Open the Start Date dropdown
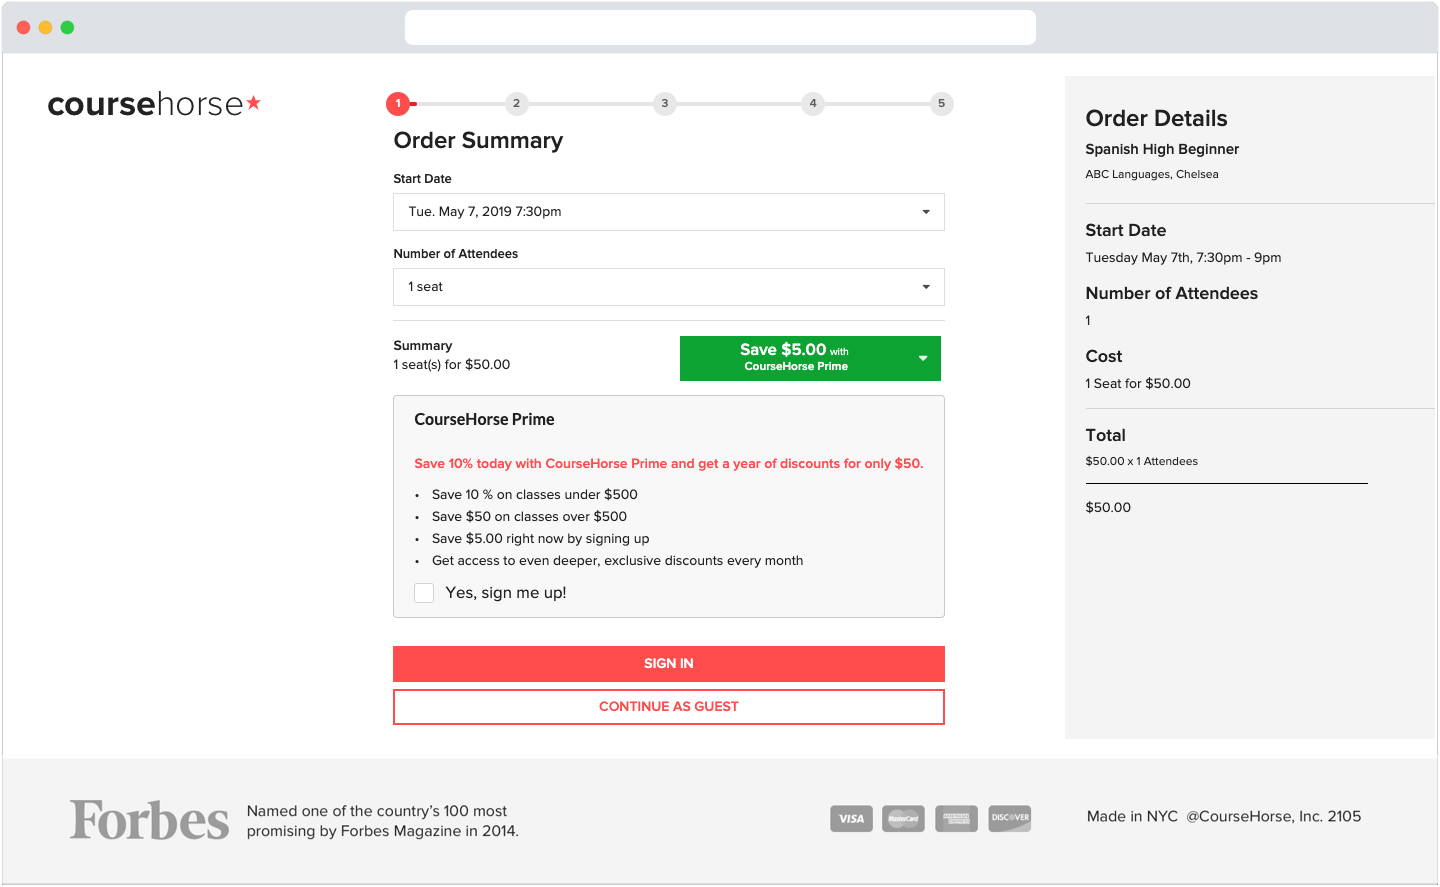The width and height of the screenshot is (1440, 887). point(669,212)
